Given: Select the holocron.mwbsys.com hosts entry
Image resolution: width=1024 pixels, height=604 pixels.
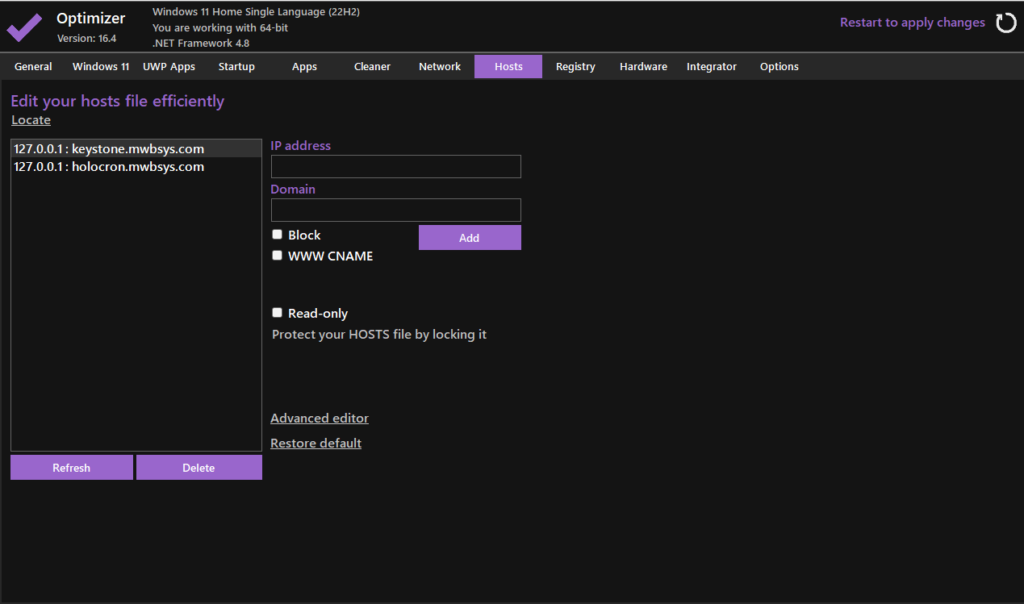Looking at the screenshot, I should tap(109, 167).
